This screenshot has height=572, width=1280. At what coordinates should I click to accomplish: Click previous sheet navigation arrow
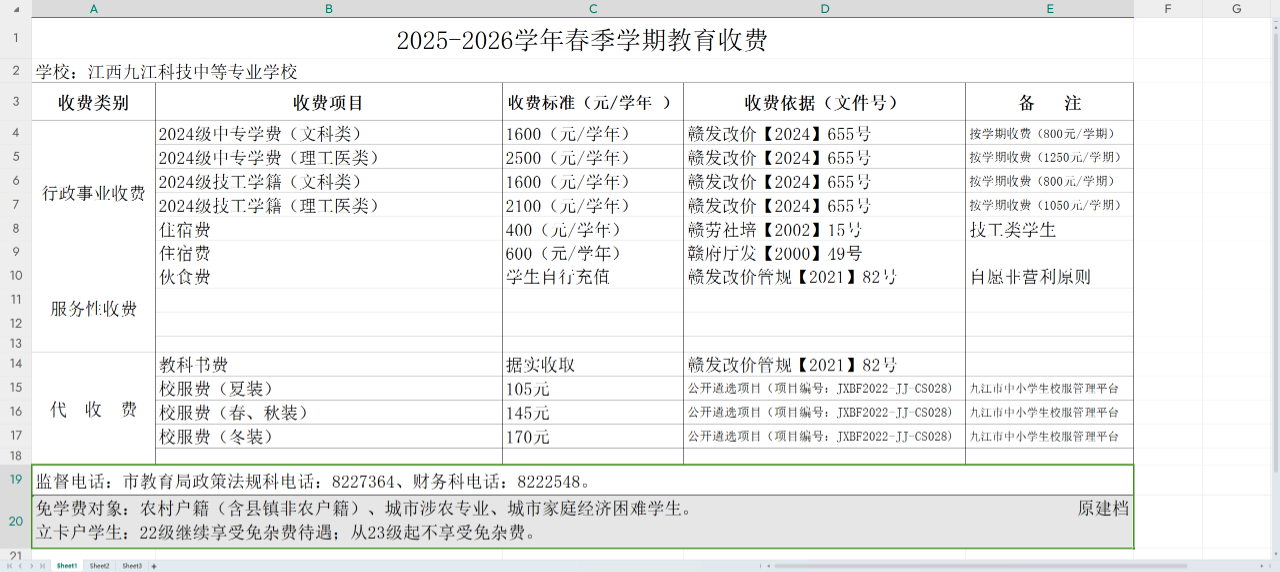tap(20, 566)
